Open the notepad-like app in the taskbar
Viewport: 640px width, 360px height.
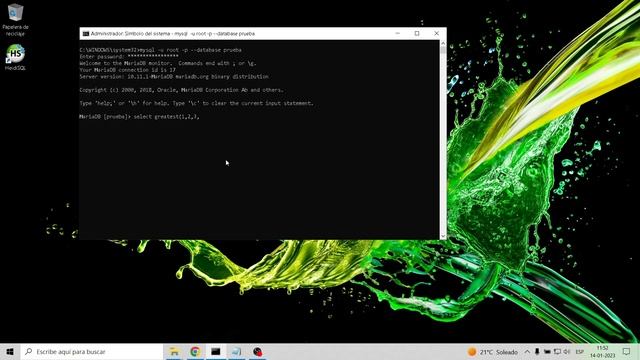[x=236, y=351]
